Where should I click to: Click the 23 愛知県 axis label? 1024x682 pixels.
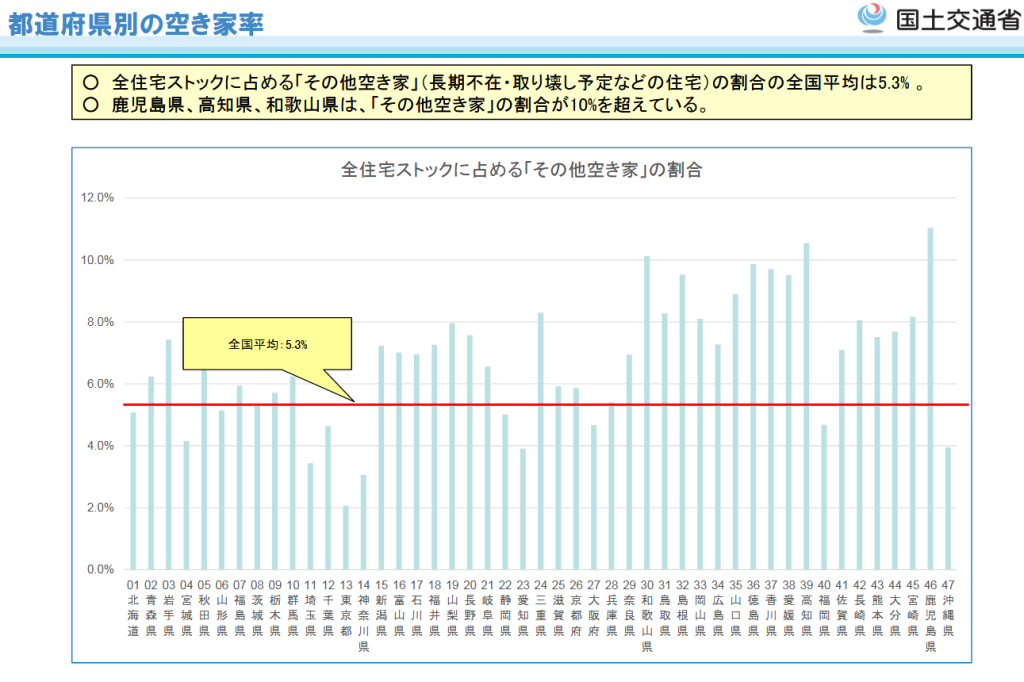point(523,608)
